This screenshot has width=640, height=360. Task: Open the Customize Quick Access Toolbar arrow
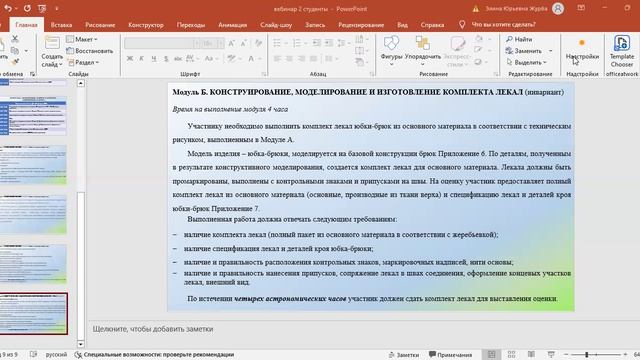point(56,9)
